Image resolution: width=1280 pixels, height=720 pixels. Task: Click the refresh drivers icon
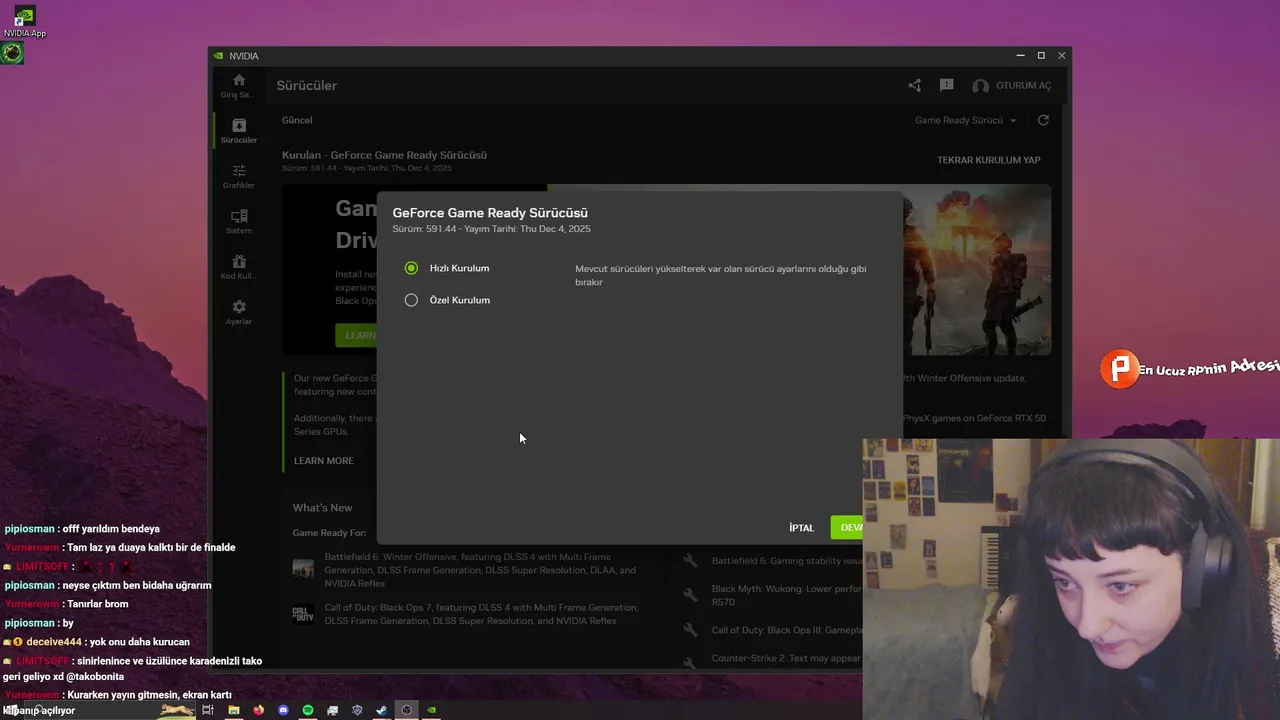point(1043,120)
